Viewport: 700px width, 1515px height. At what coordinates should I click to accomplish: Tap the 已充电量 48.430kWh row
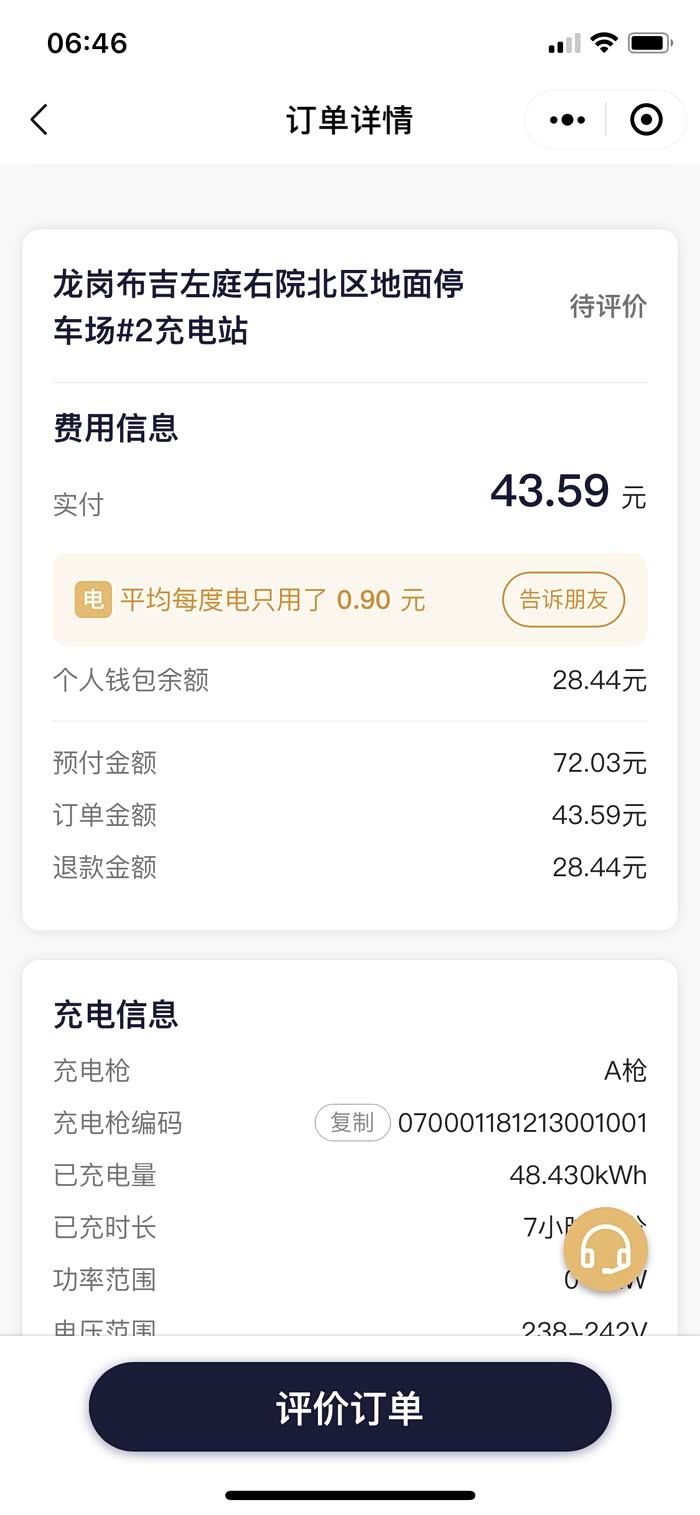pos(350,1175)
